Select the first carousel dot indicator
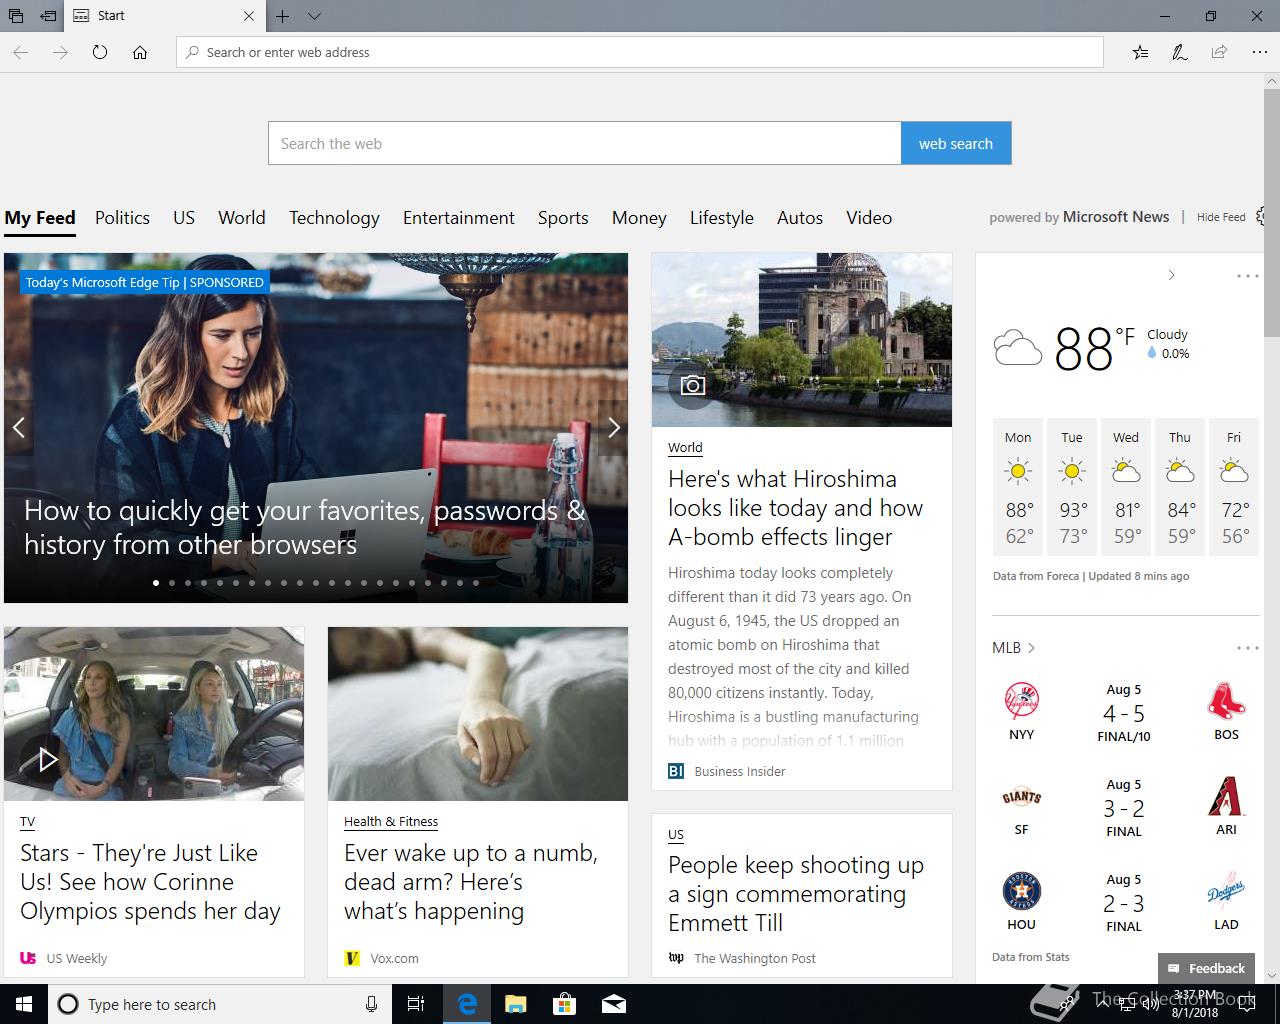 pyautogui.click(x=156, y=582)
